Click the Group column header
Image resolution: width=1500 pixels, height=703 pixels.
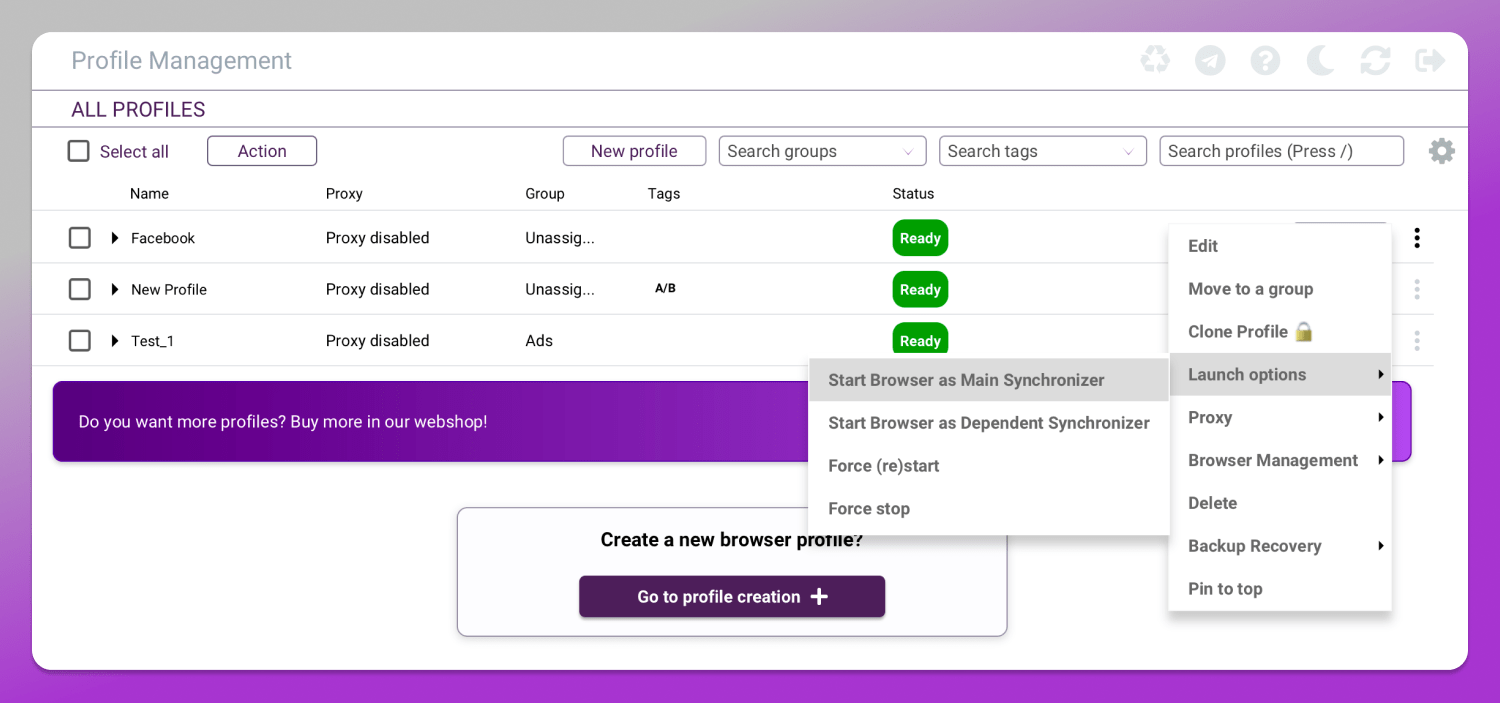pos(545,194)
